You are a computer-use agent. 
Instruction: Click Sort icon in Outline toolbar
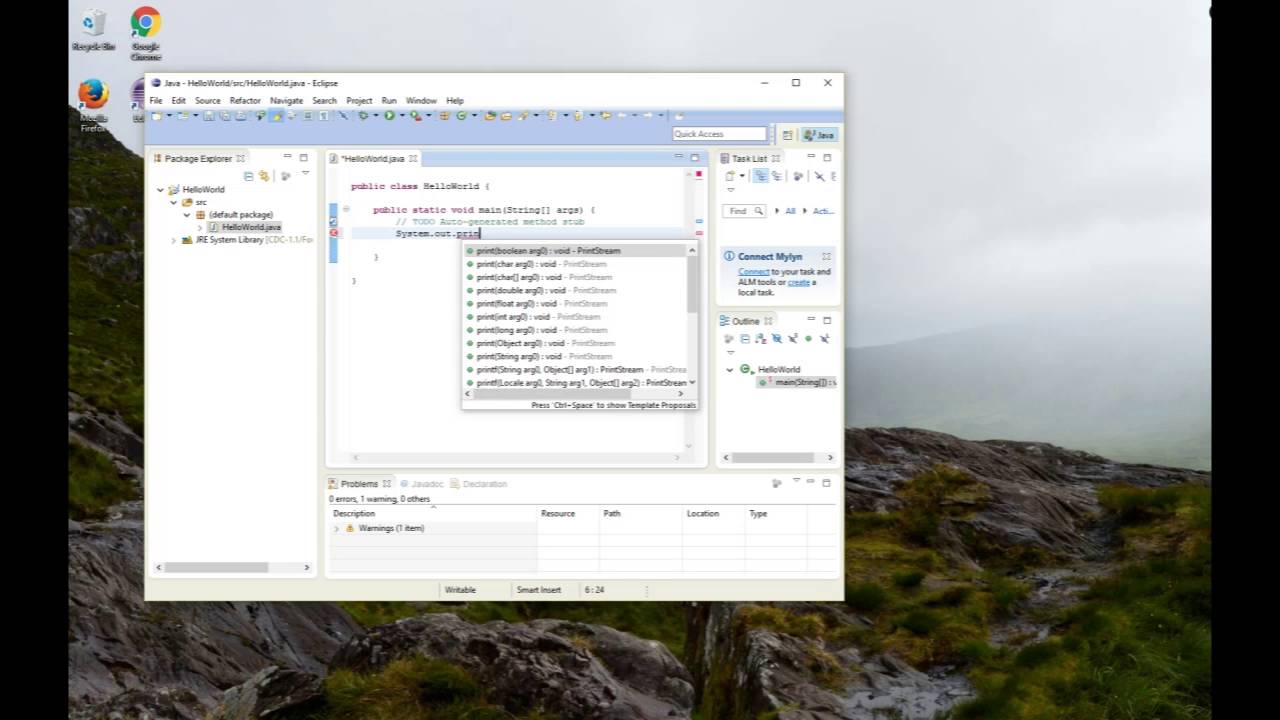click(x=761, y=338)
